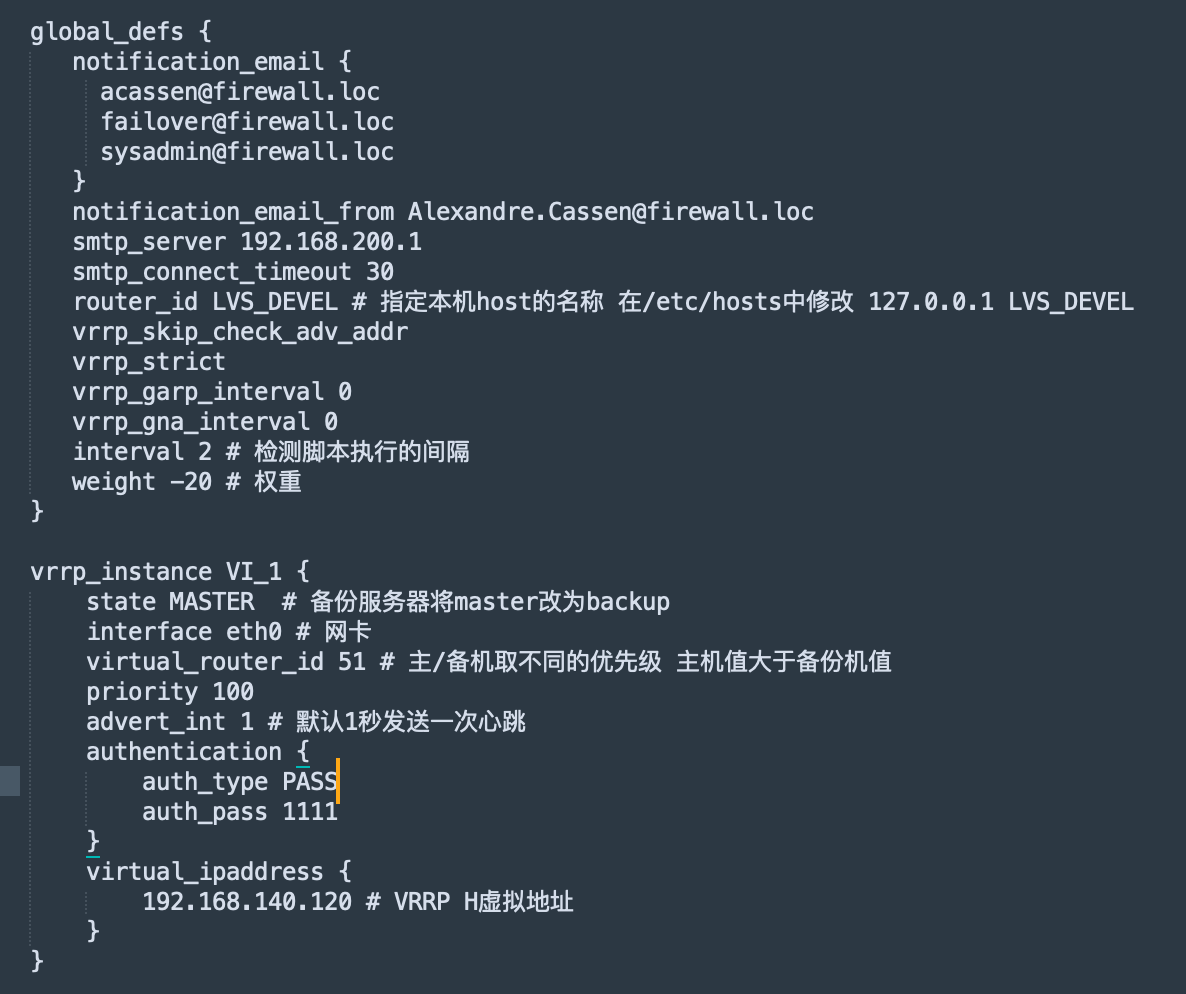The height and width of the screenshot is (994, 1186).
Task: Click the priority value 100
Action: pos(233,691)
